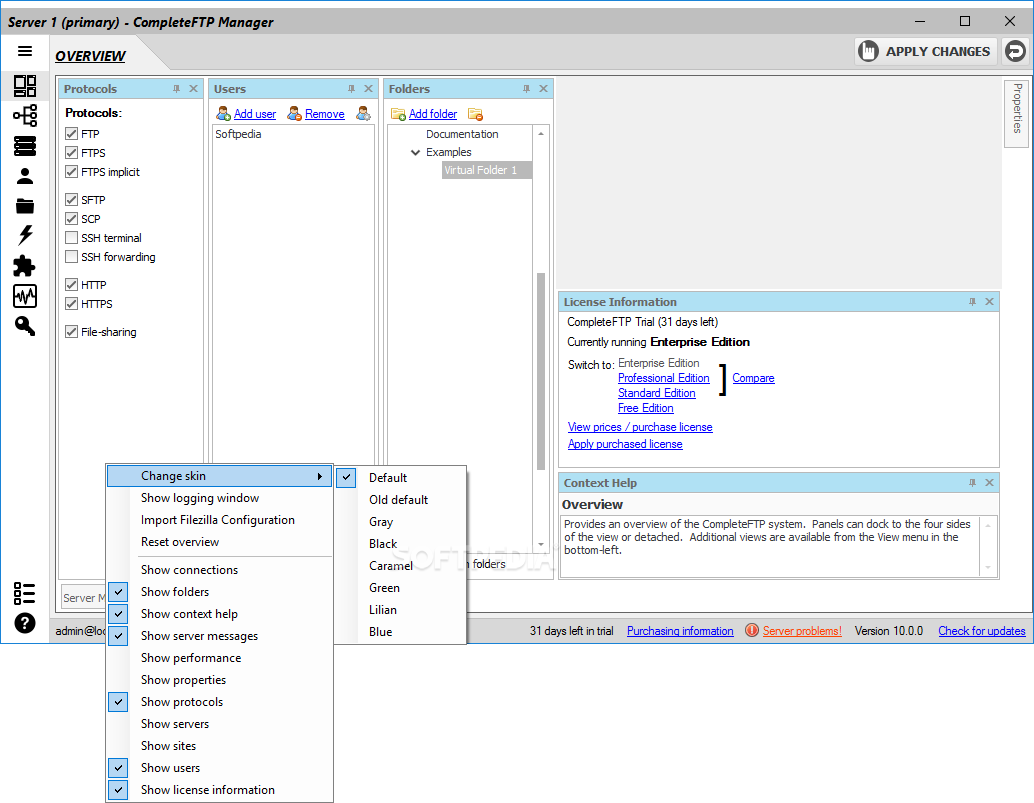Viewport: 1034px width, 803px height.
Task: Click Check for updates link
Action: pos(982,631)
